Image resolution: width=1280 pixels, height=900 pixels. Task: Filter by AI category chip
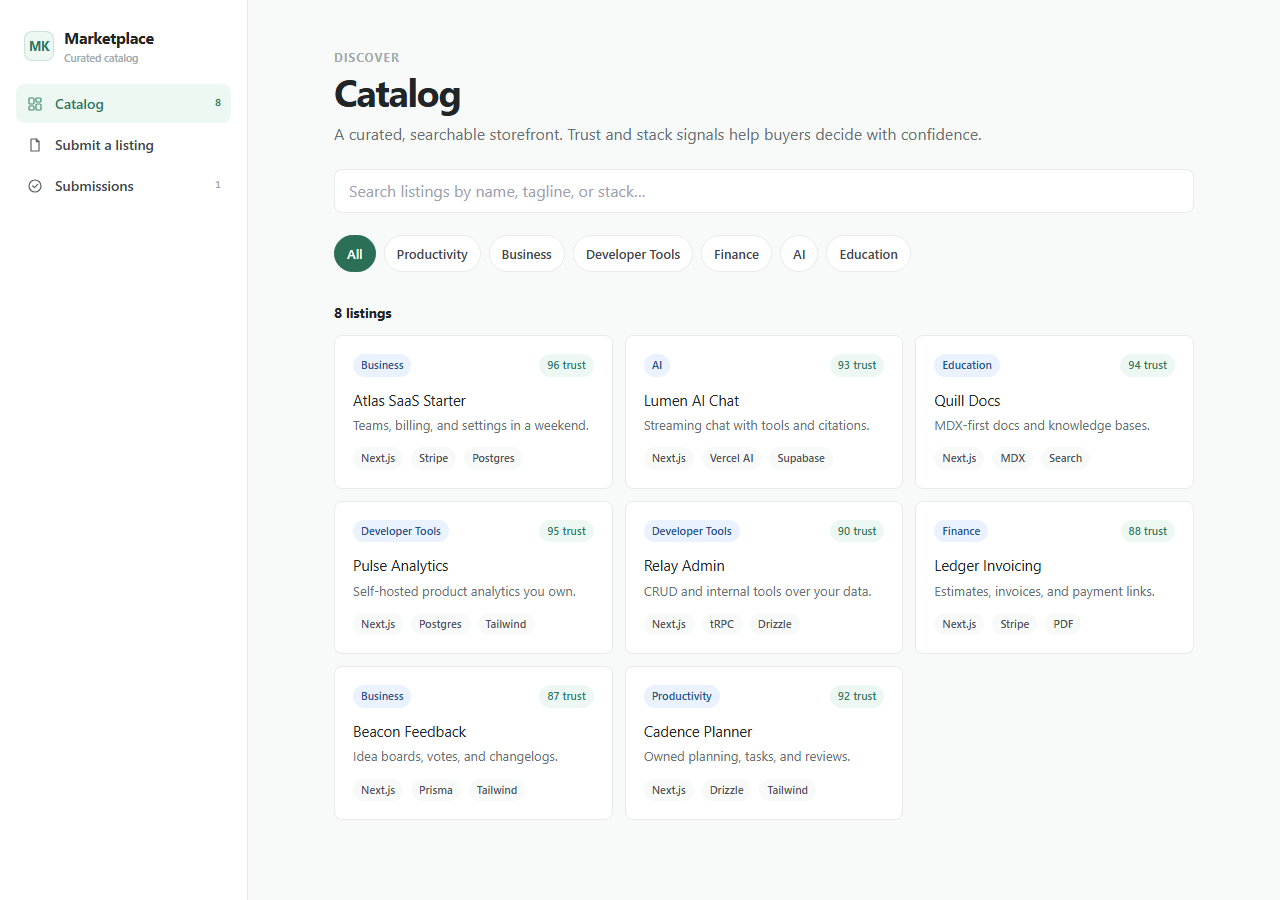[799, 254]
